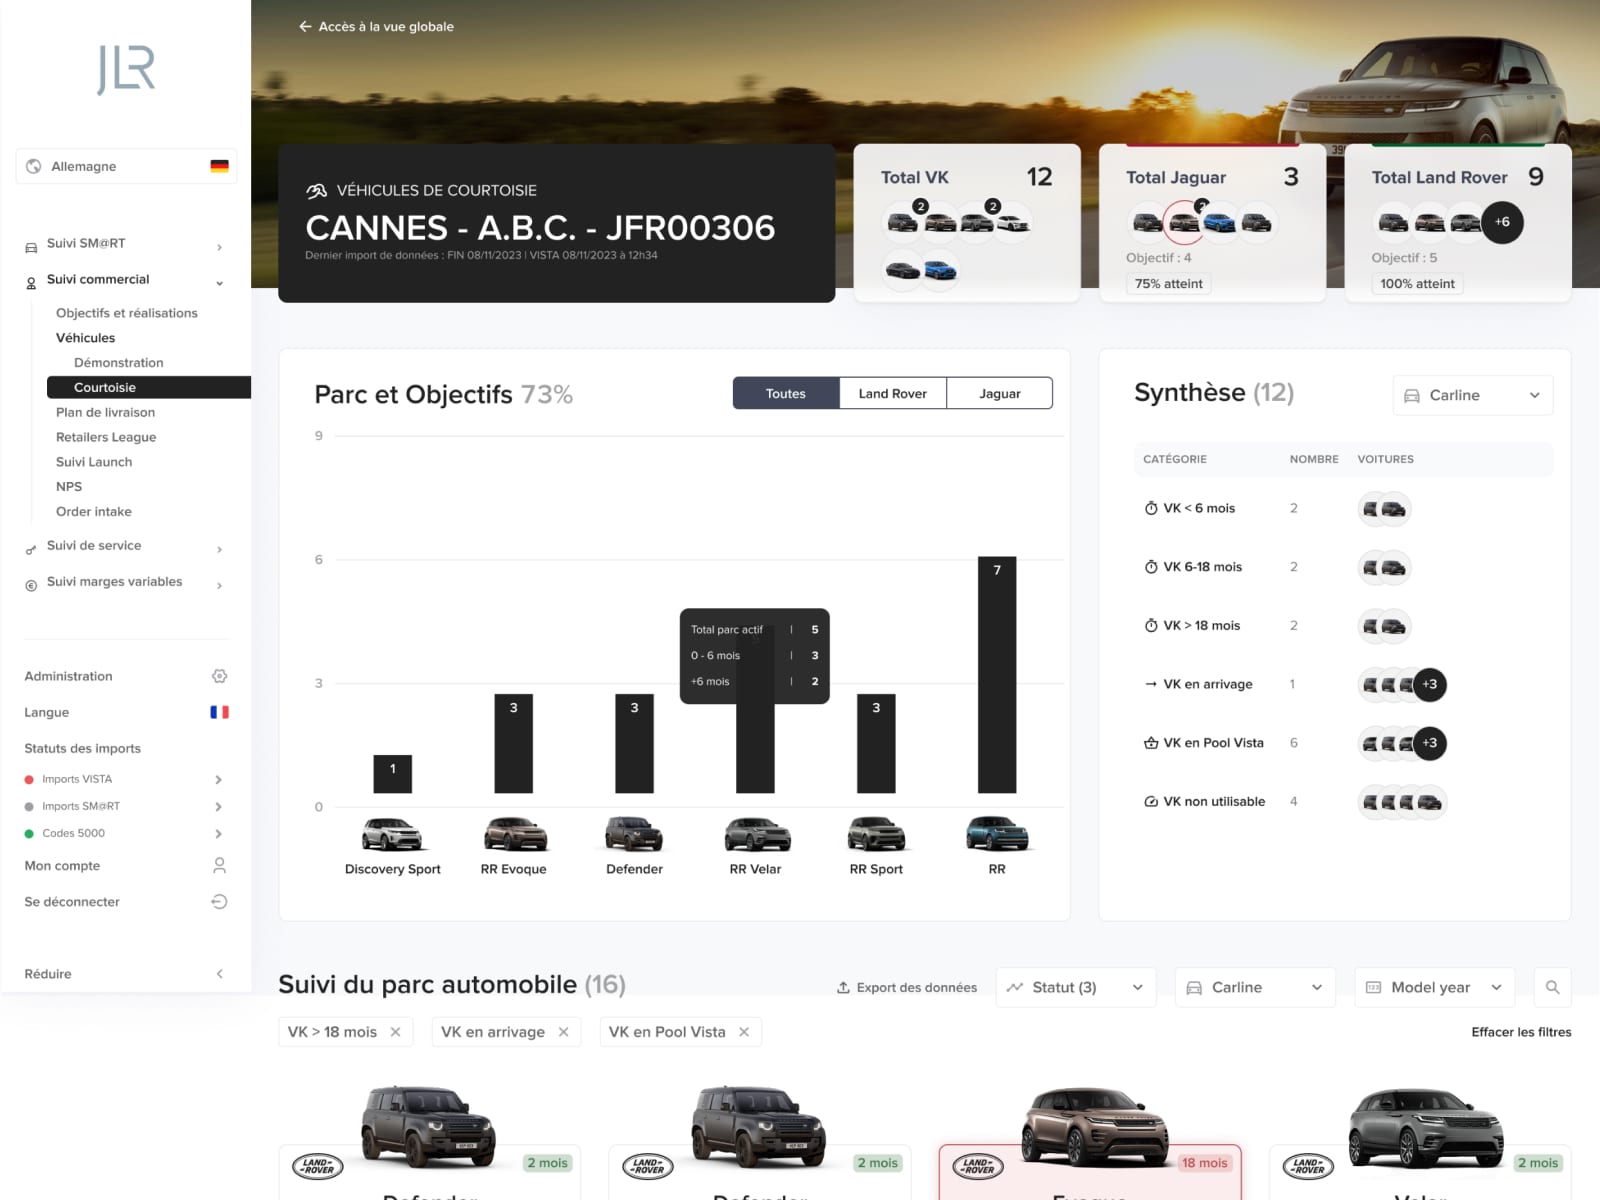Viewport: 1600px width, 1200px height.
Task: Click the Suivi SM@RT car icon
Action: (31, 247)
